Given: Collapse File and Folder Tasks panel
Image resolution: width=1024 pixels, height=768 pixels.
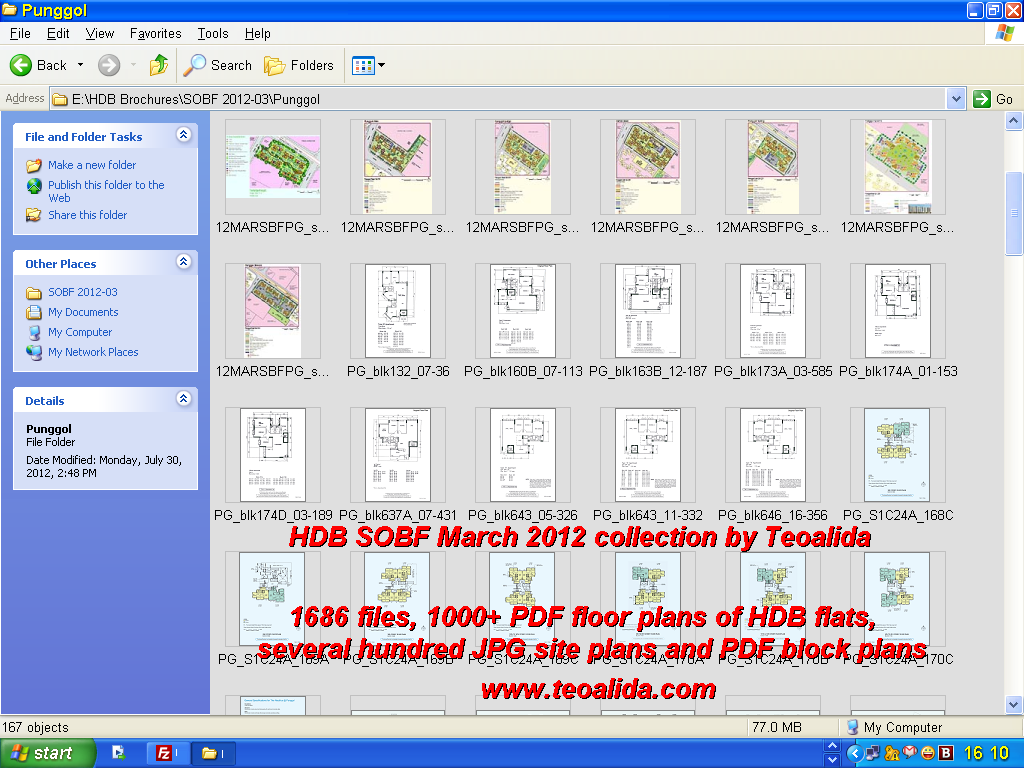Looking at the screenshot, I should click(x=184, y=135).
